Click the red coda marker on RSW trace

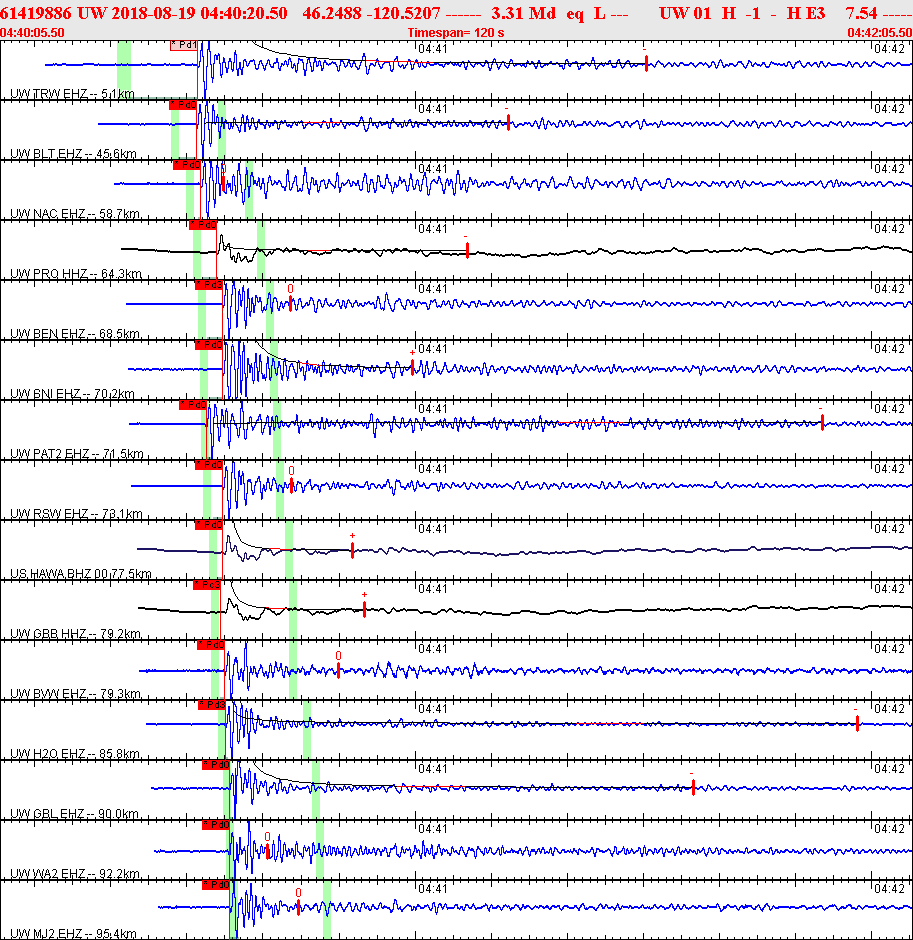[x=292, y=485]
